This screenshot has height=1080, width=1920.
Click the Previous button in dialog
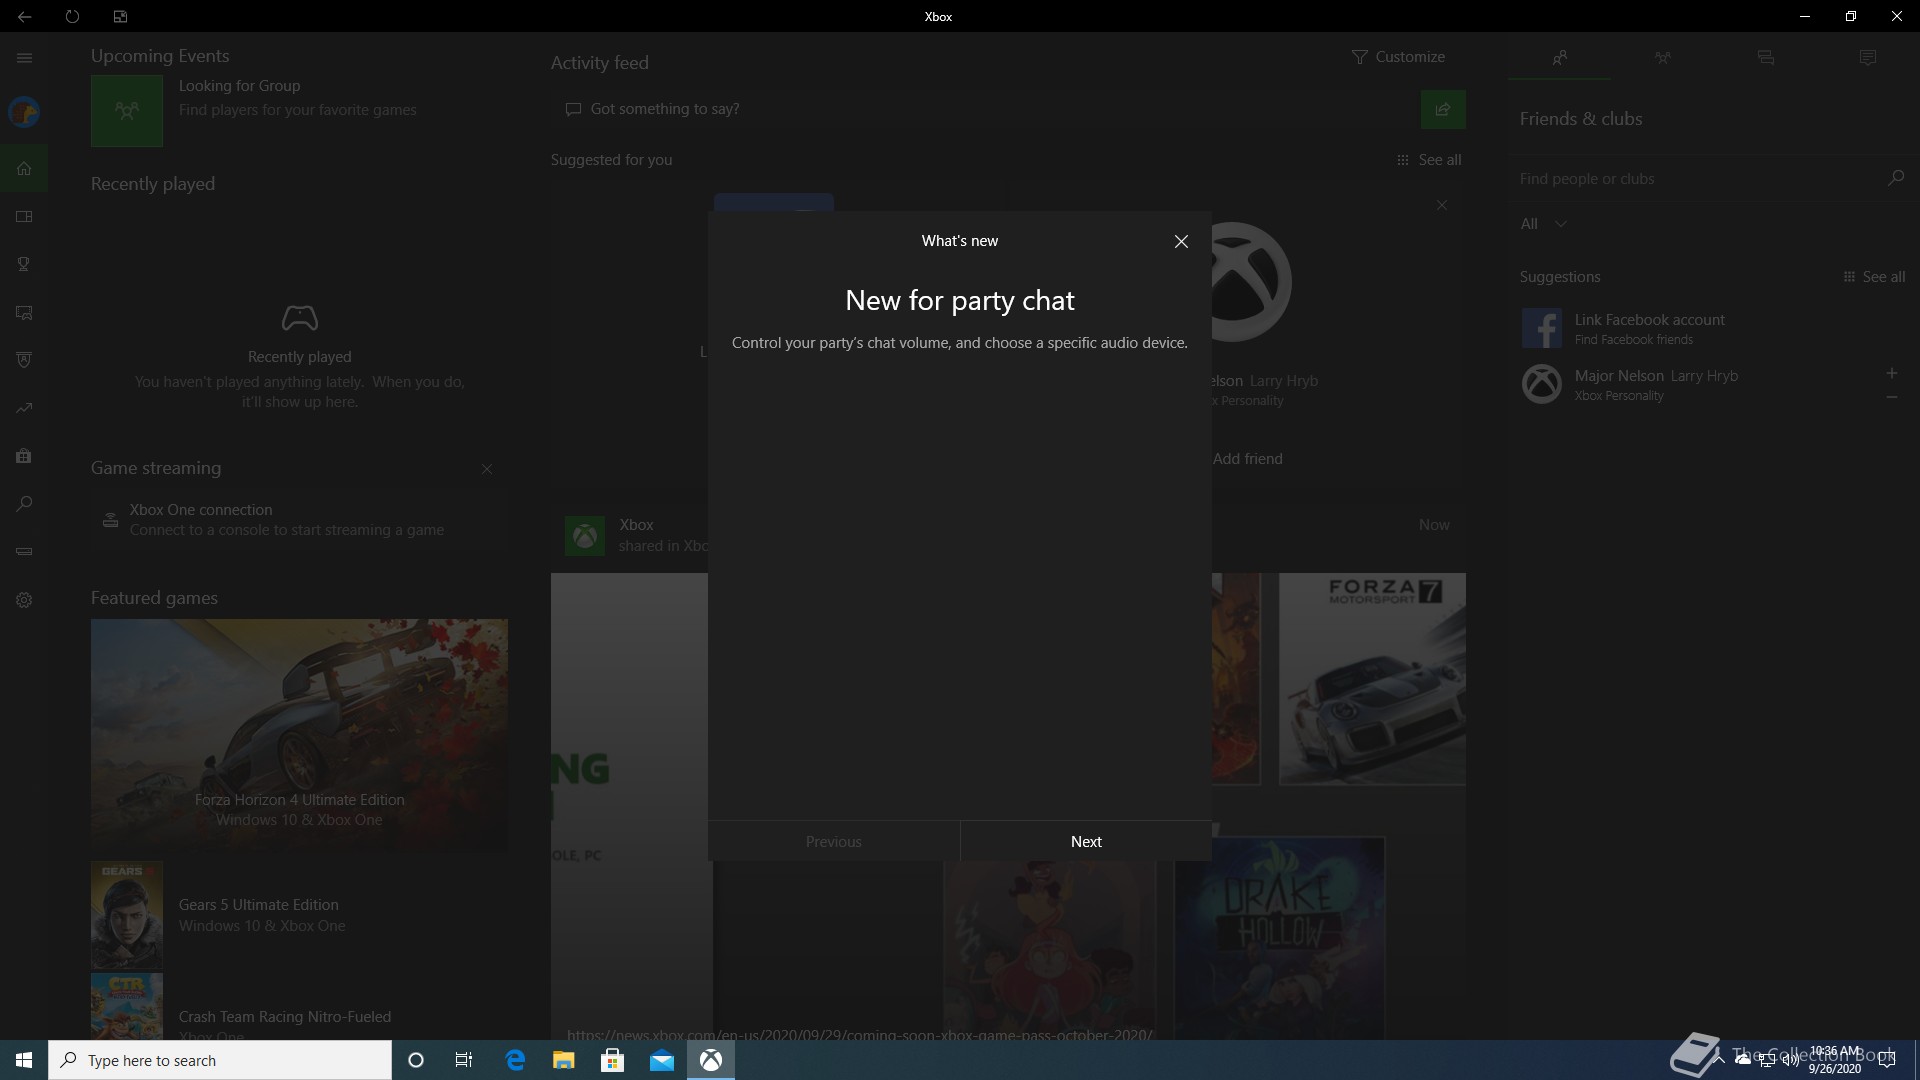coord(834,841)
